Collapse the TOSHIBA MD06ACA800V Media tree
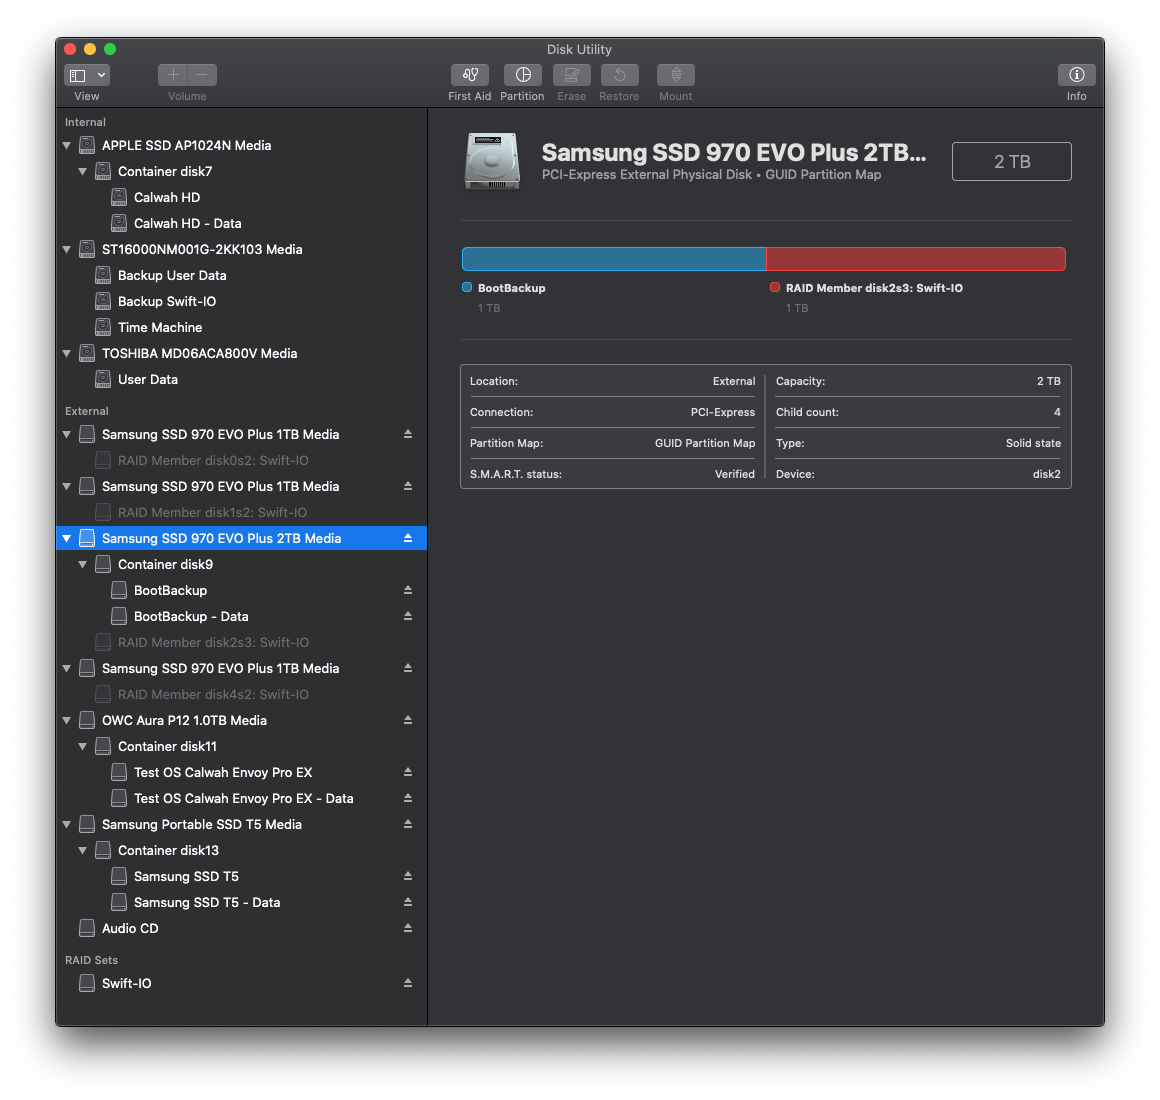 tap(67, 354)
